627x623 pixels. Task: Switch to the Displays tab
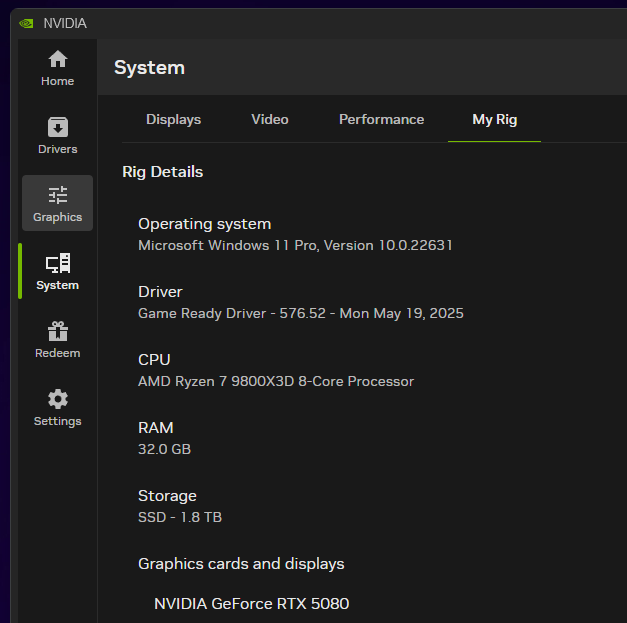click(174, 120)
